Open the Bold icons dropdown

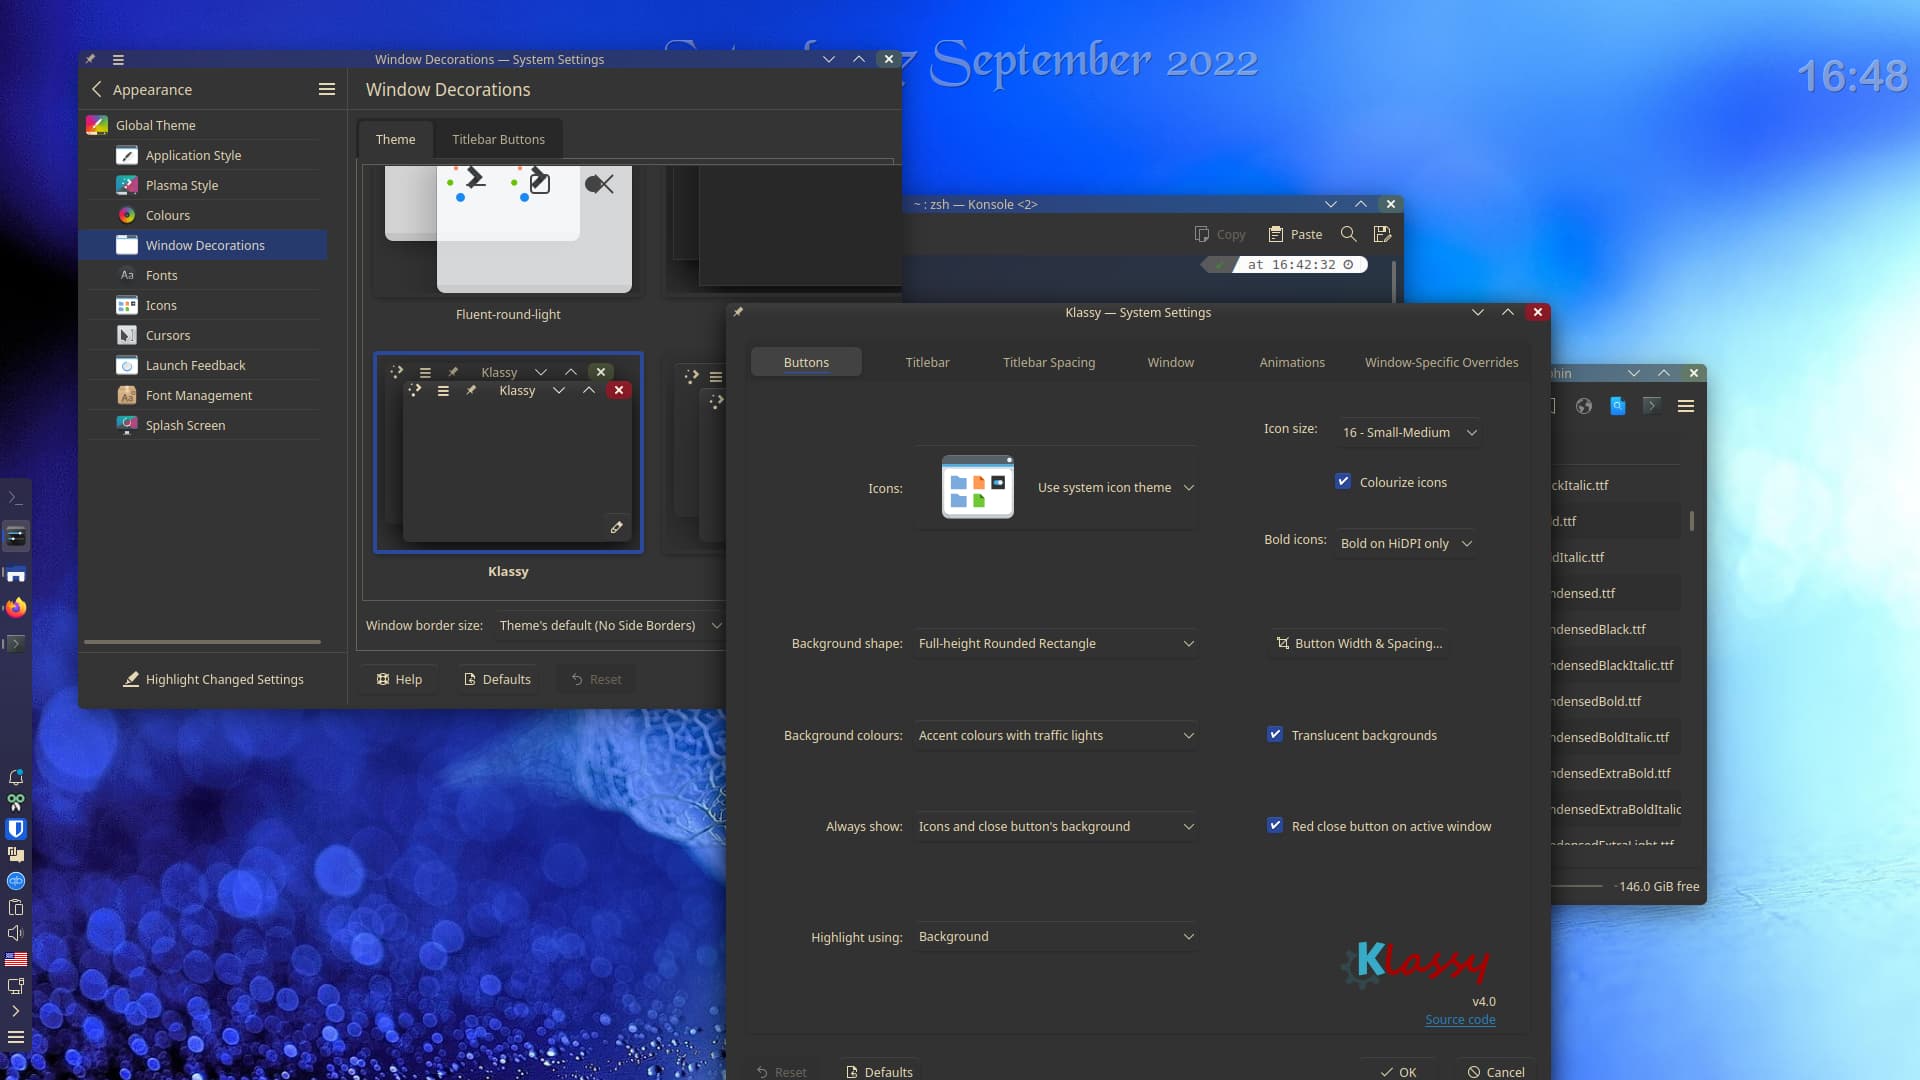coord(1406,543)
